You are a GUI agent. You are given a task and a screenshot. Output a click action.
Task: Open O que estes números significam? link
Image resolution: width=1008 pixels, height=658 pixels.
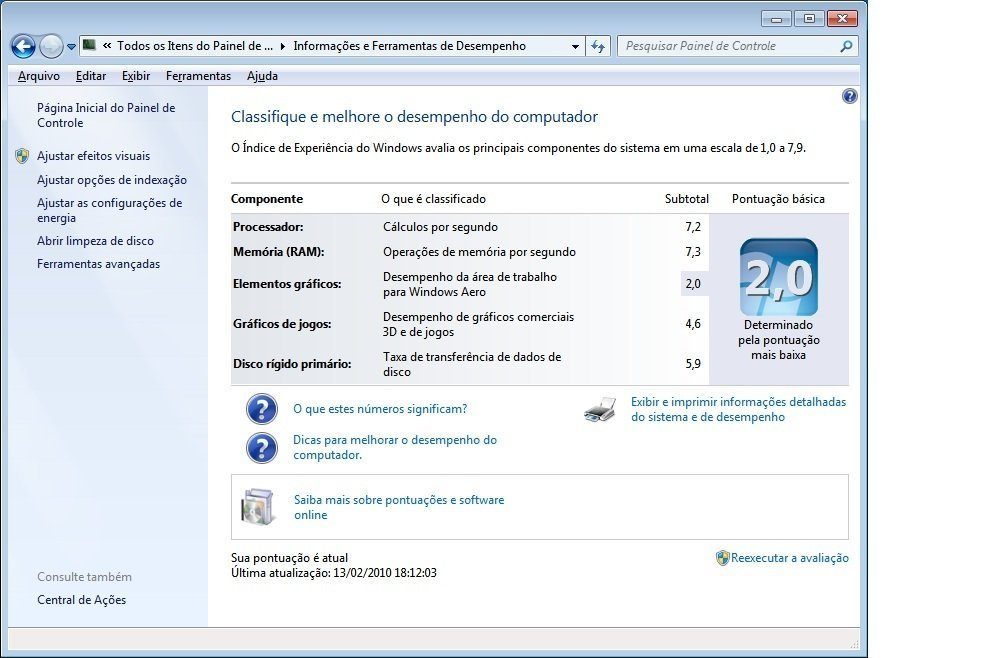click(x=380, y=409)
